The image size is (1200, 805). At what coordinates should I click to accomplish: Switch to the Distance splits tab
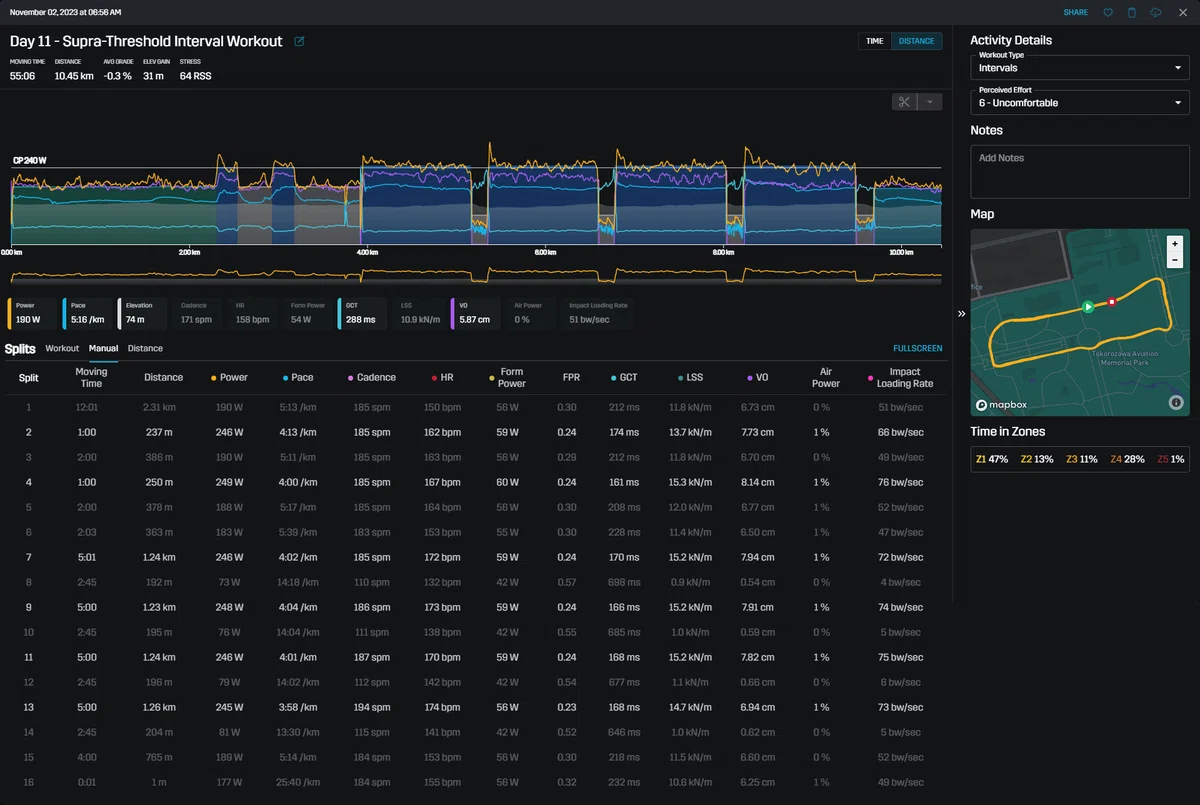point(145,348)
